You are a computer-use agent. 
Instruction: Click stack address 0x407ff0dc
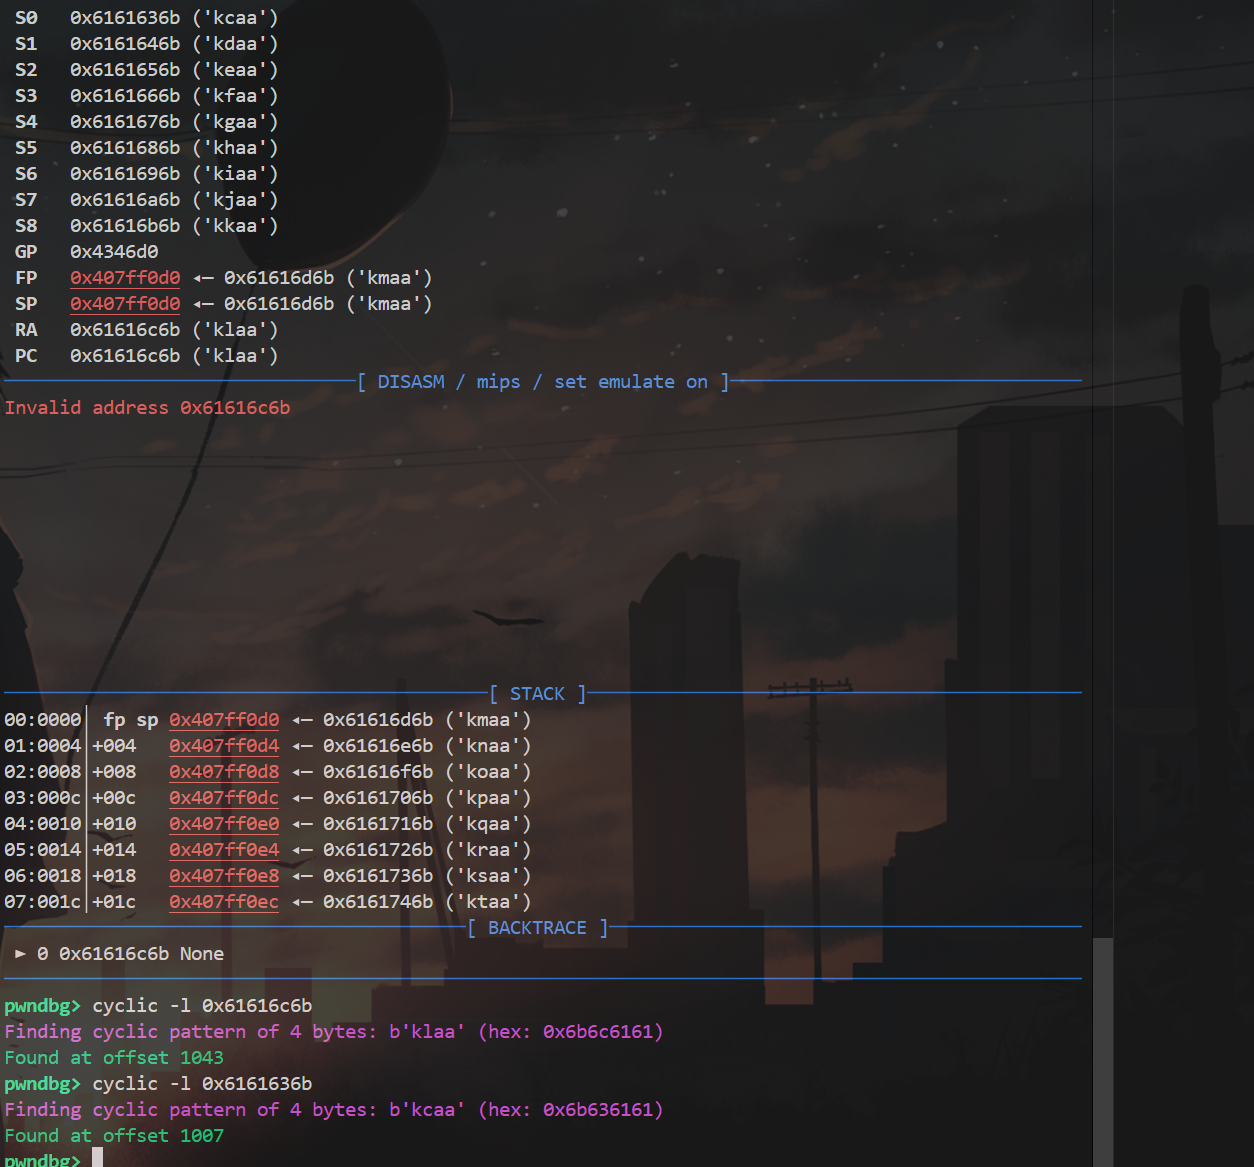click(224, 798)
